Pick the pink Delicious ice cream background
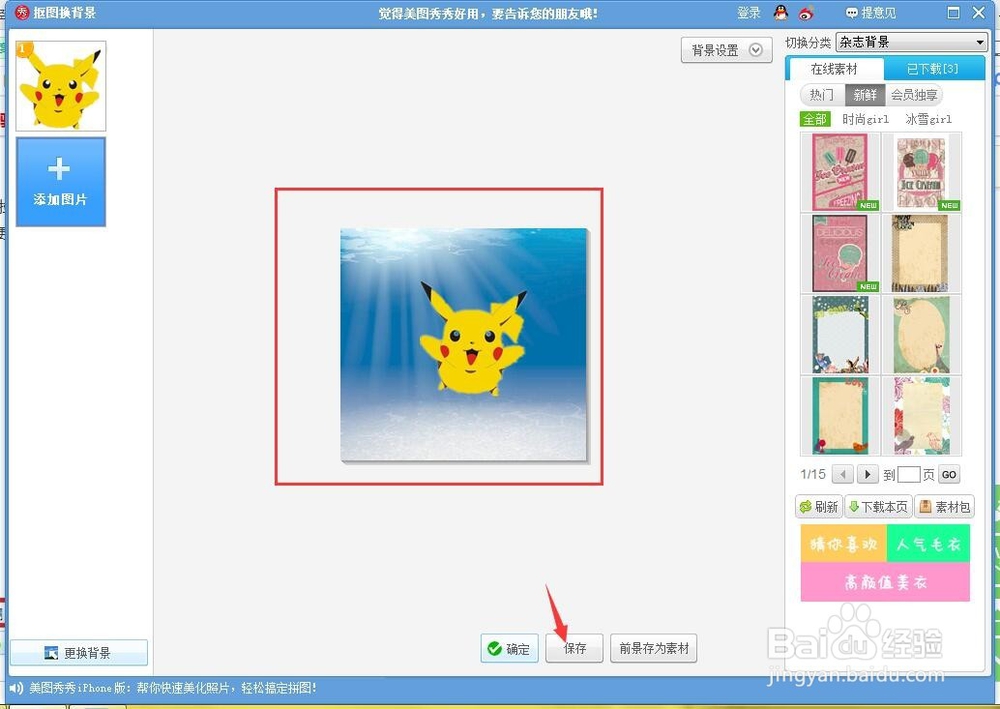This screenshot has height=709, width=1000. click(840, 253)
